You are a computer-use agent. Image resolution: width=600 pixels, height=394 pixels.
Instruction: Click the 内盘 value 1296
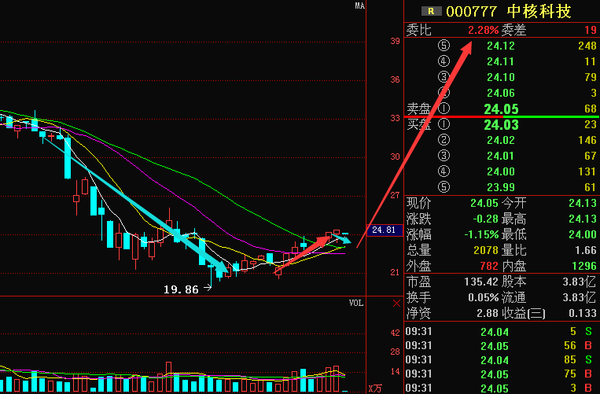pos(584,266)
